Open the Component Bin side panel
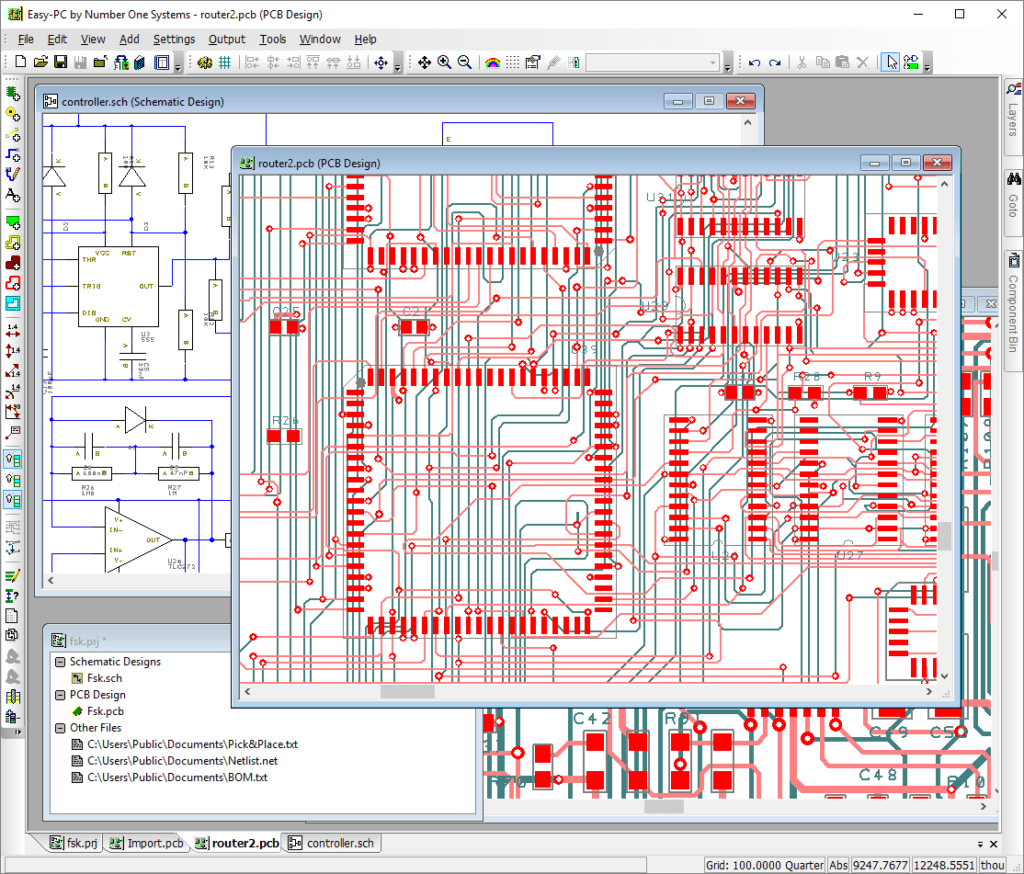 tap(1013, 304)
